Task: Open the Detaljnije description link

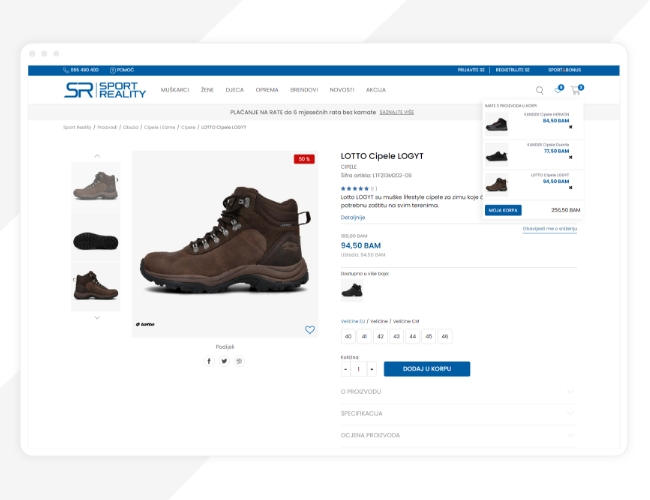Action: 353,217
